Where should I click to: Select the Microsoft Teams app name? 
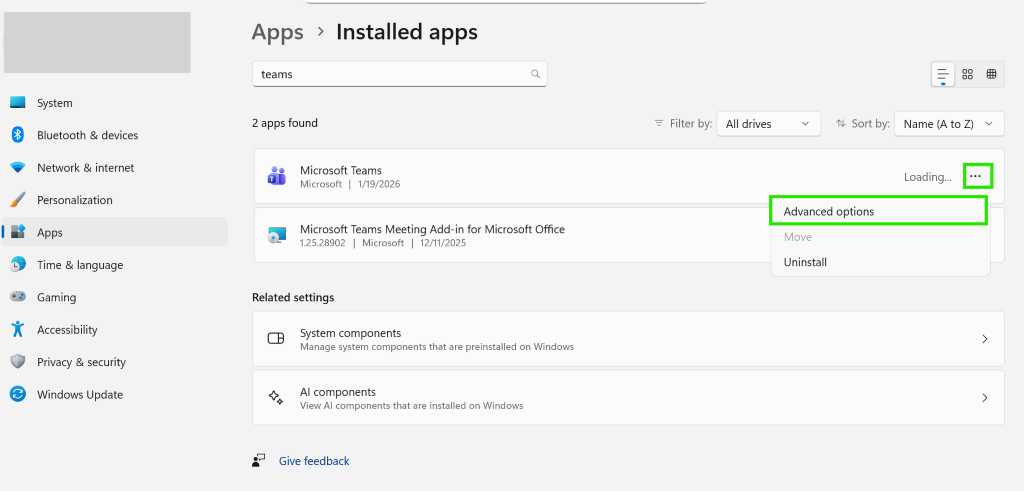(341, 170)
